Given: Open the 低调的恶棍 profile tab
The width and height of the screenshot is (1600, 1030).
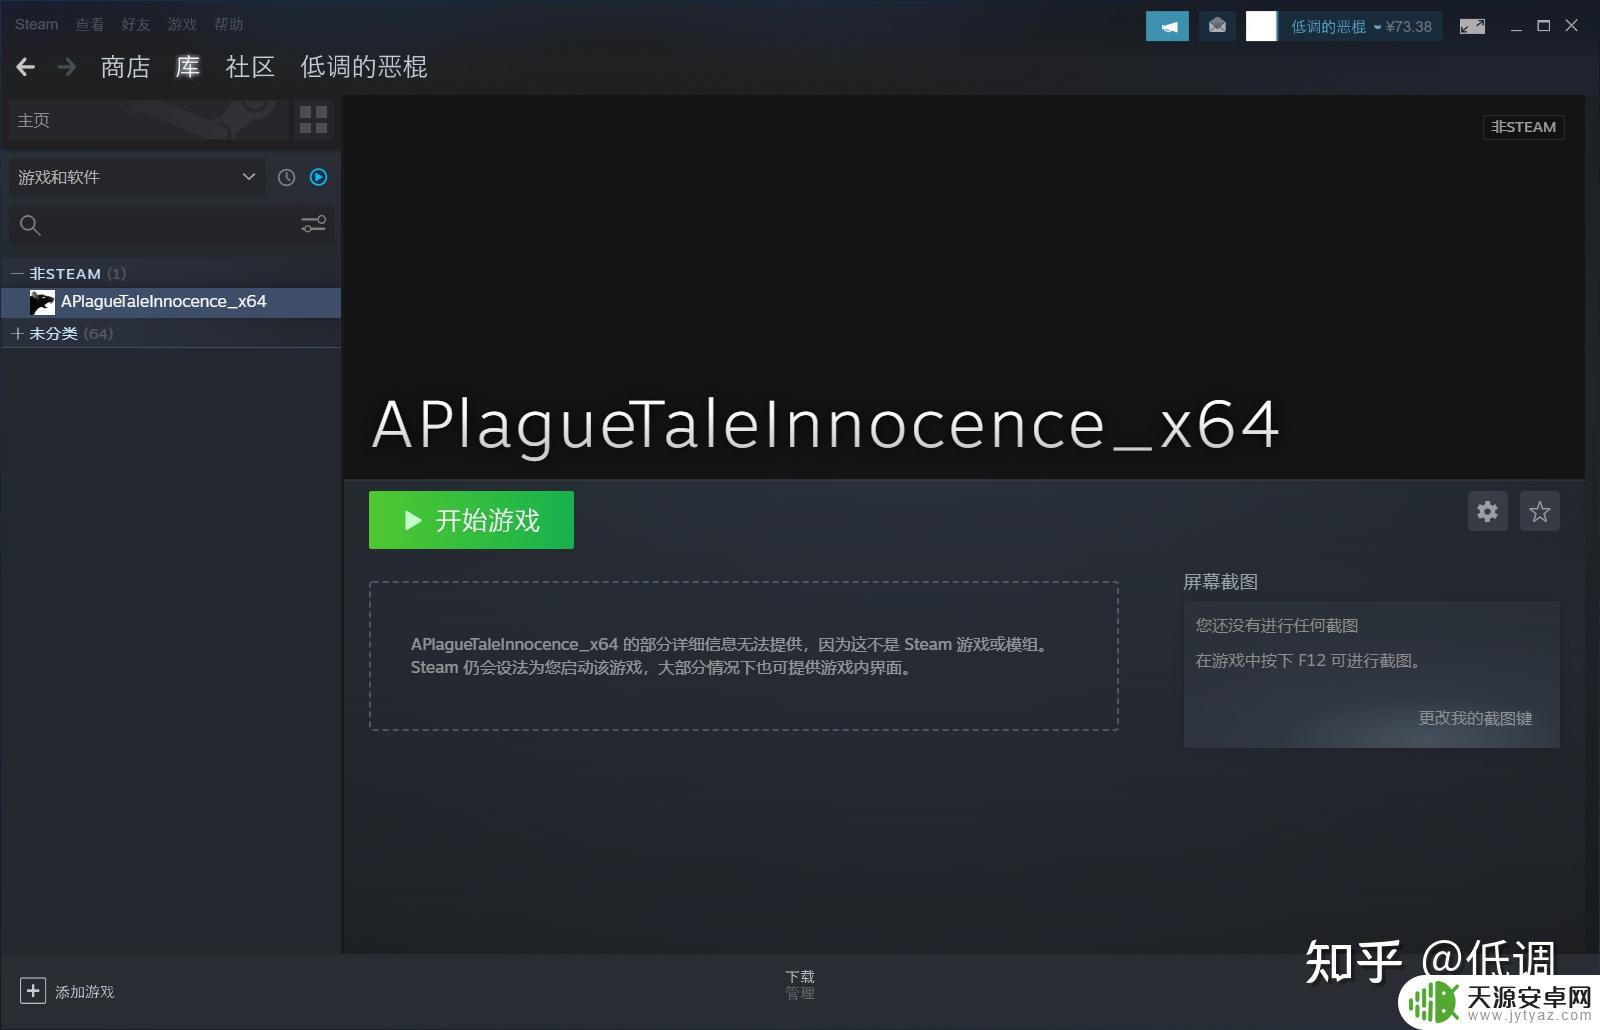Looking at the screenshot, I should click(x=364, y=67).
